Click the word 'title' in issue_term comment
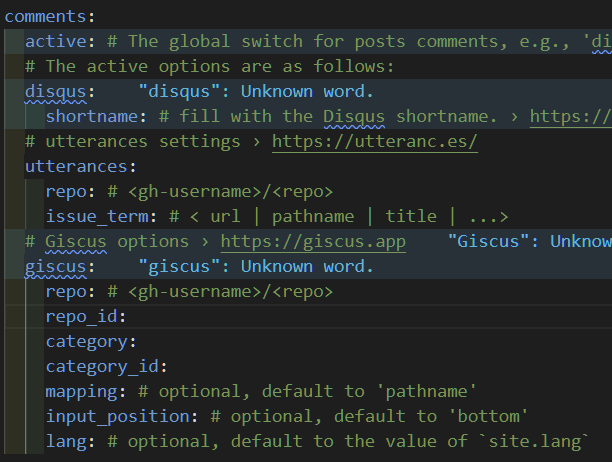 point(411,217)
